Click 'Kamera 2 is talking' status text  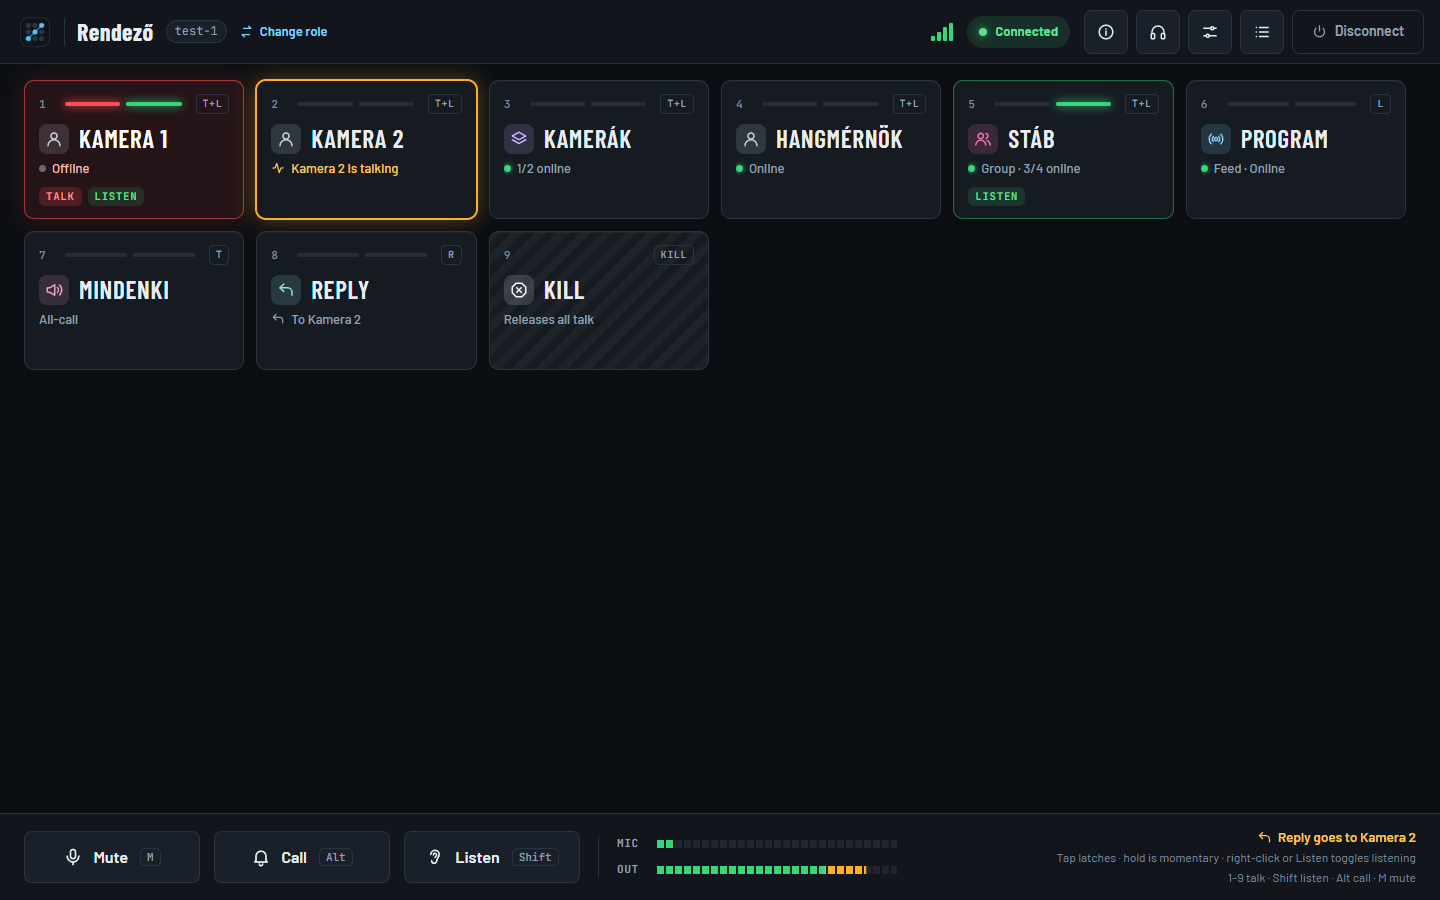pyautogui.click(x=345, y=169)
